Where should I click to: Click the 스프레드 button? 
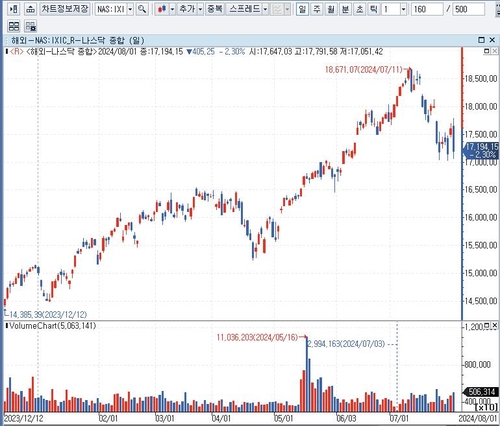(x=244, y=9)
